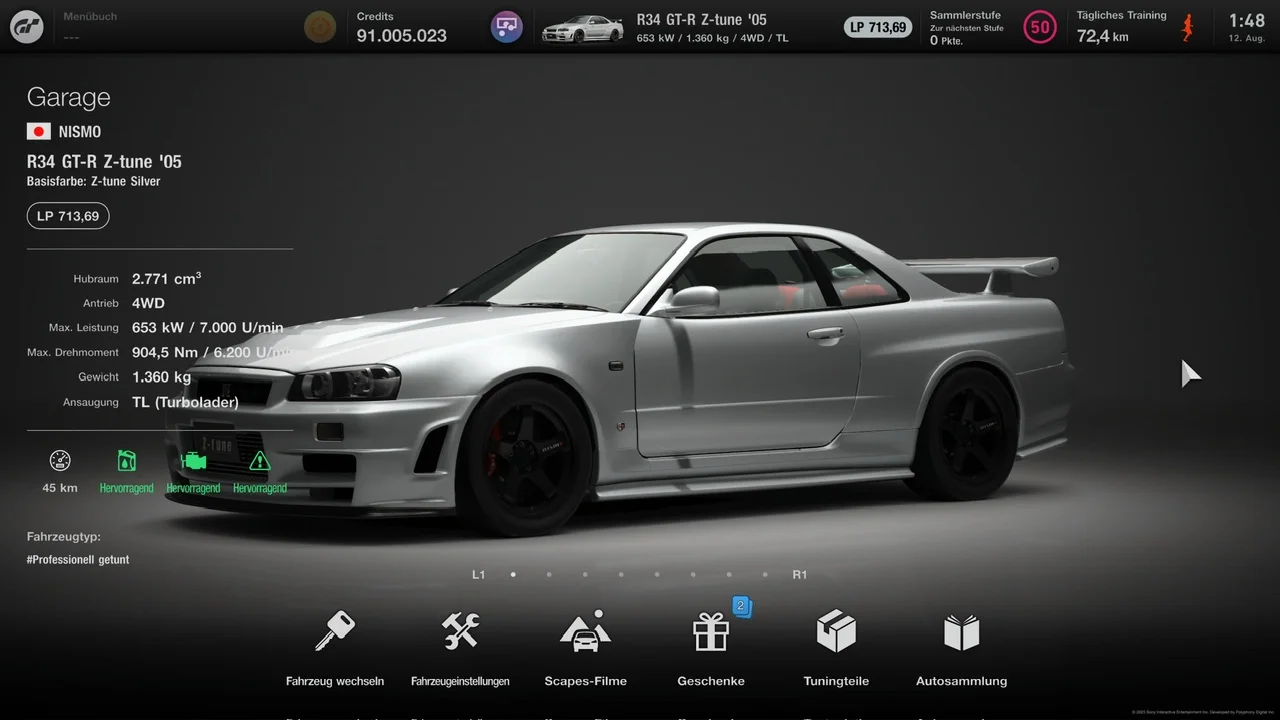The width and height of the screenshot is (1280, 720).
Task: Open the Gran Turismo logo menu
Action: (x=27, y=27)
